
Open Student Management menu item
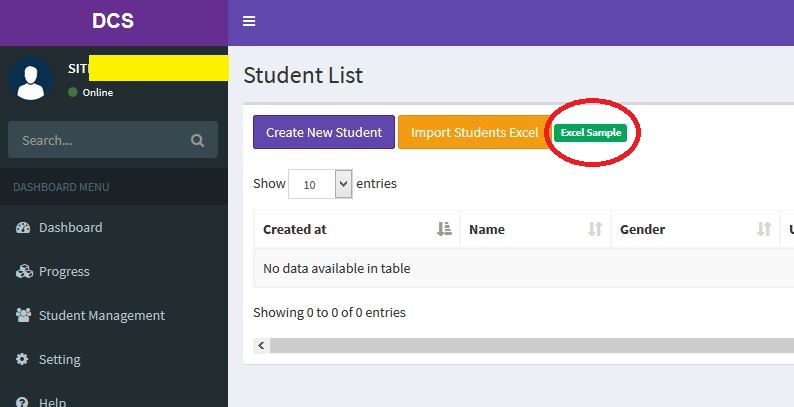tap(101, 316)
